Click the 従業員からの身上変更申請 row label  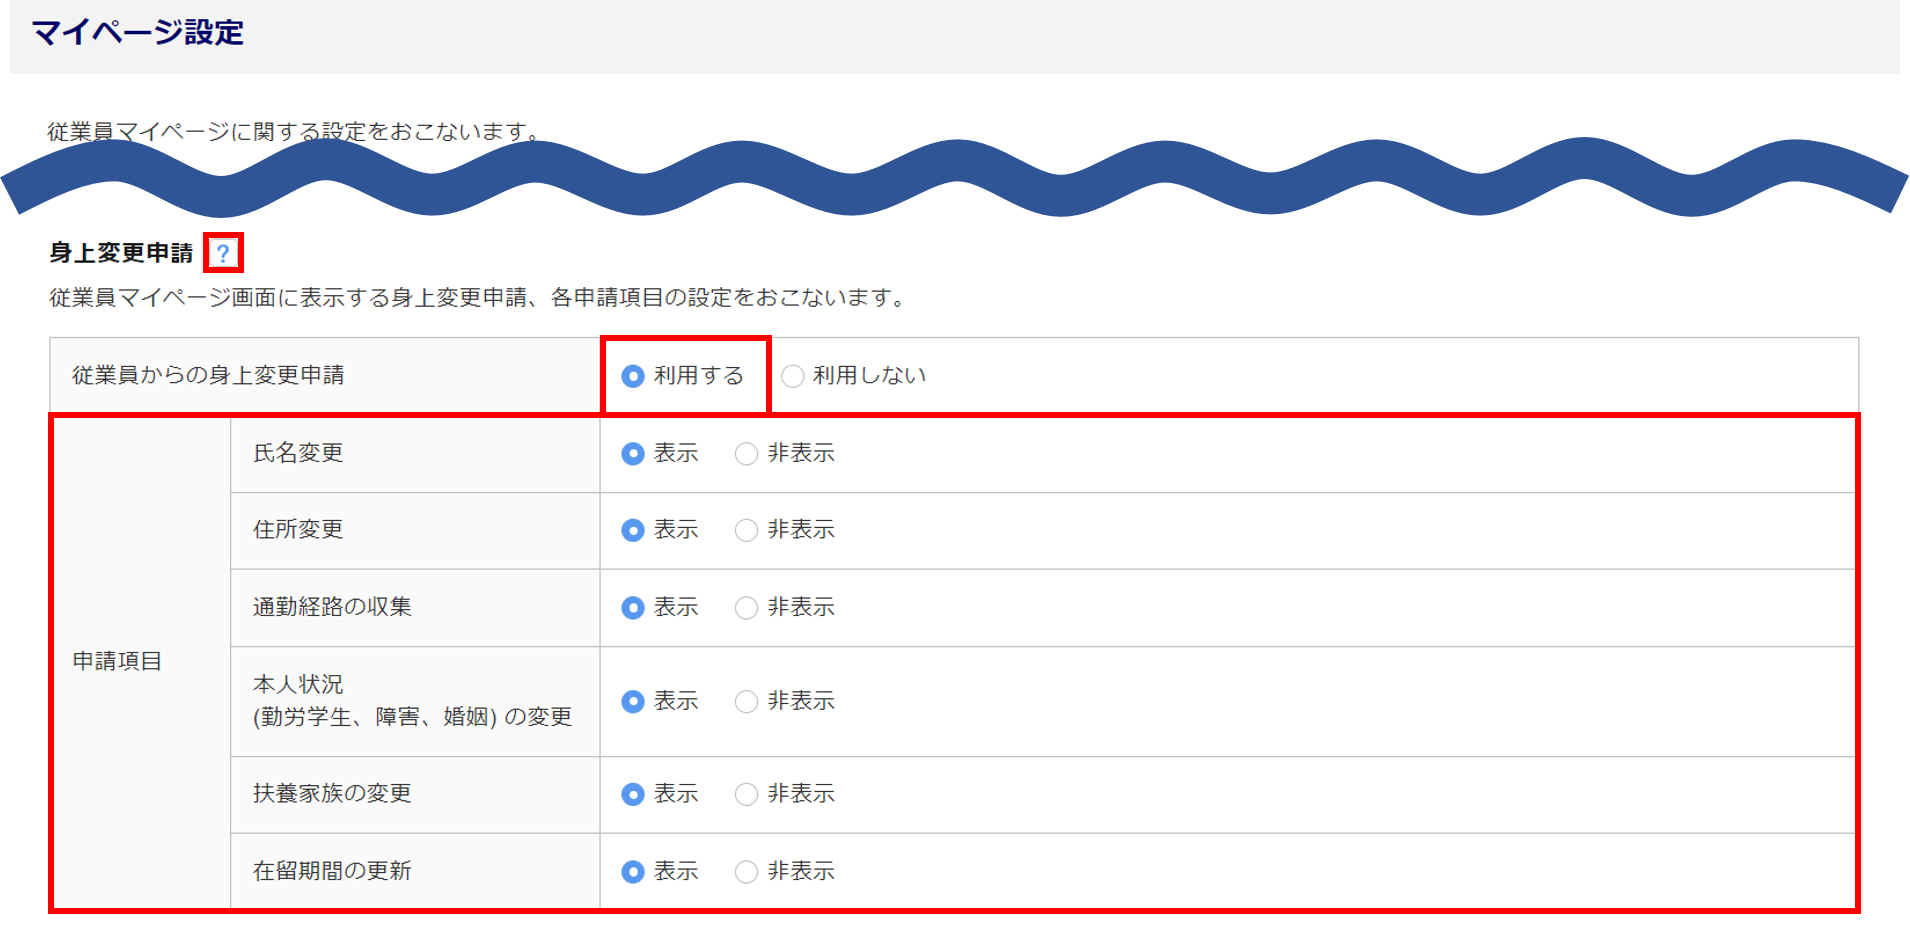click(x=208, y=375)
